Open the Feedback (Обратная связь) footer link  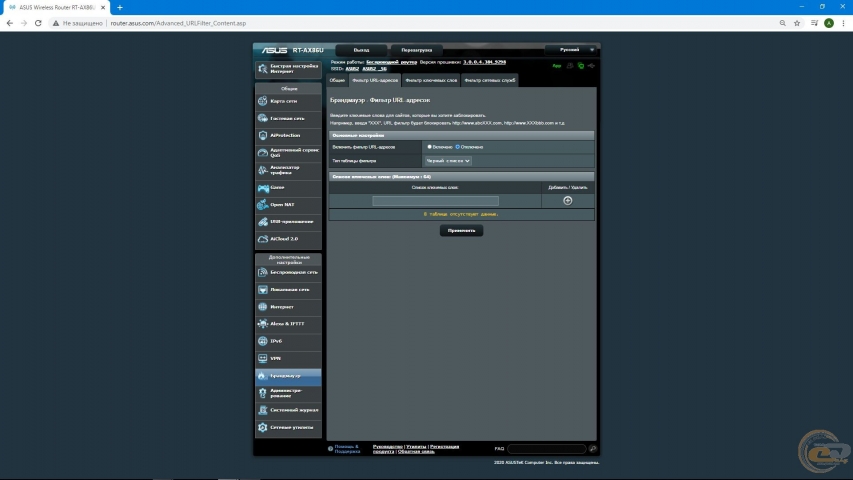coord(416,452)
